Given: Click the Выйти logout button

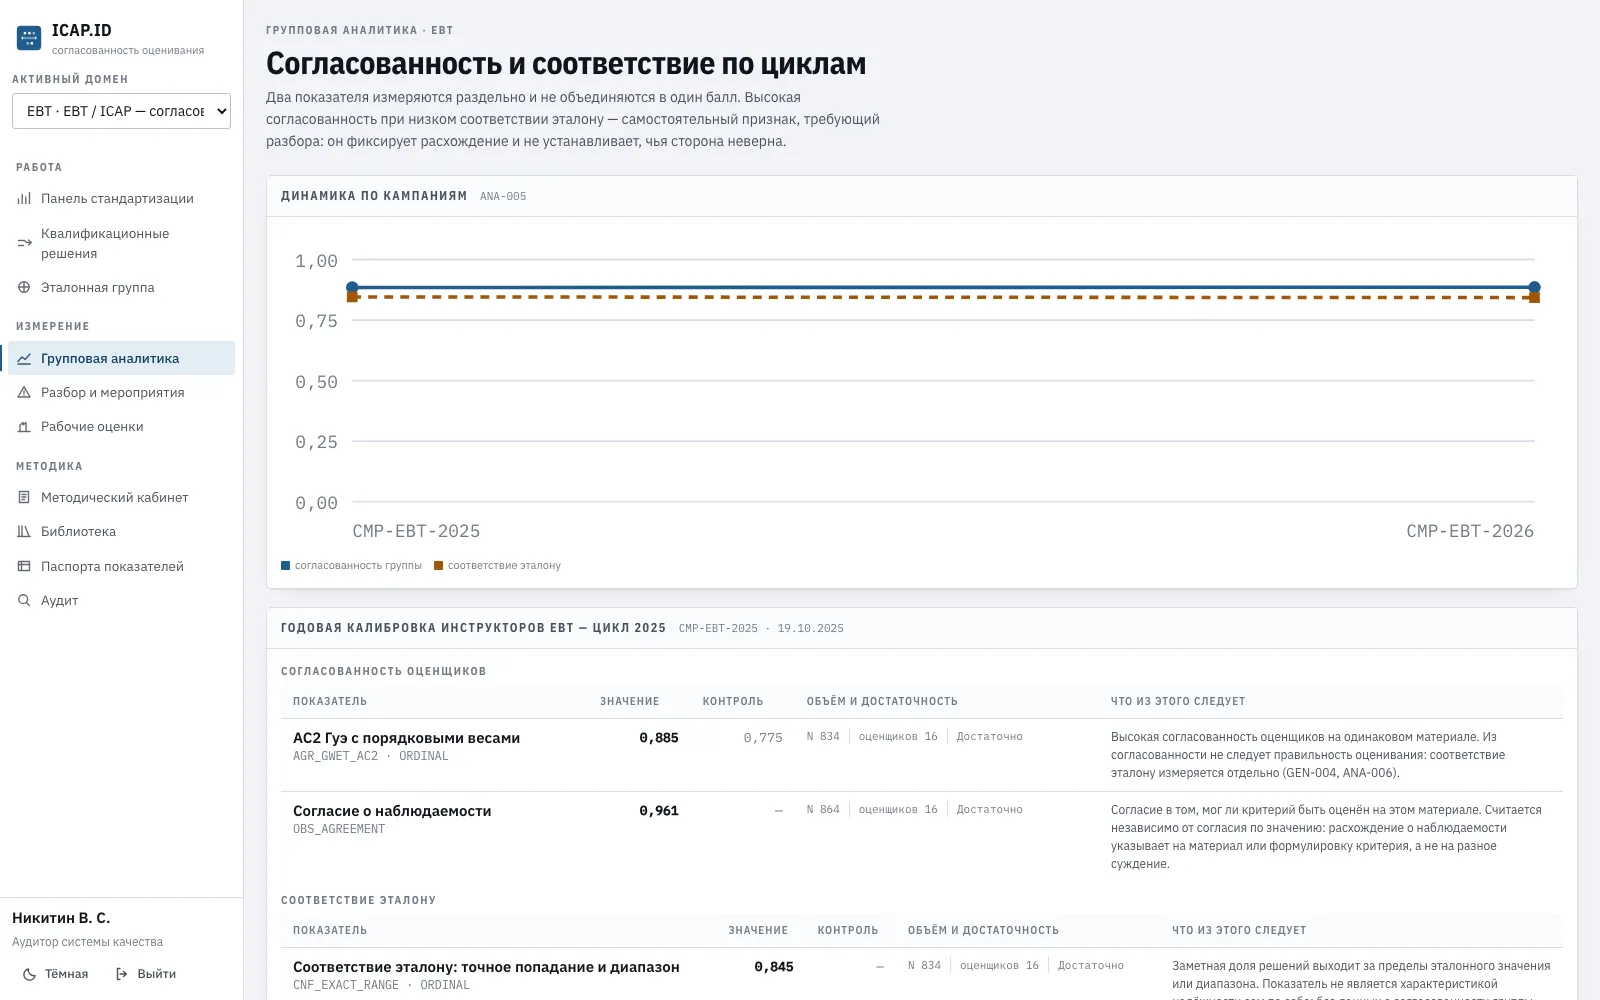Looking at the screenshot, I should 146,974.
